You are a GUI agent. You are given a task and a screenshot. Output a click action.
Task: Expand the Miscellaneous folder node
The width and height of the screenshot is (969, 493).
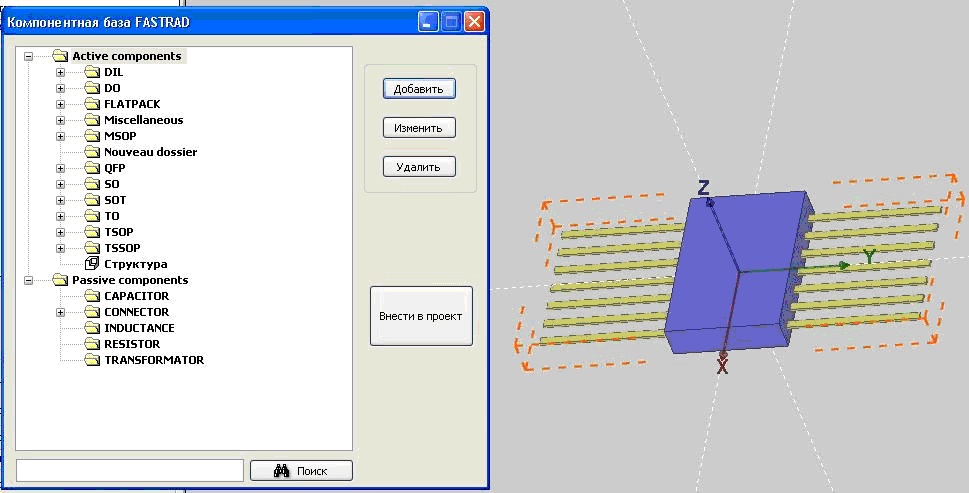61,120
